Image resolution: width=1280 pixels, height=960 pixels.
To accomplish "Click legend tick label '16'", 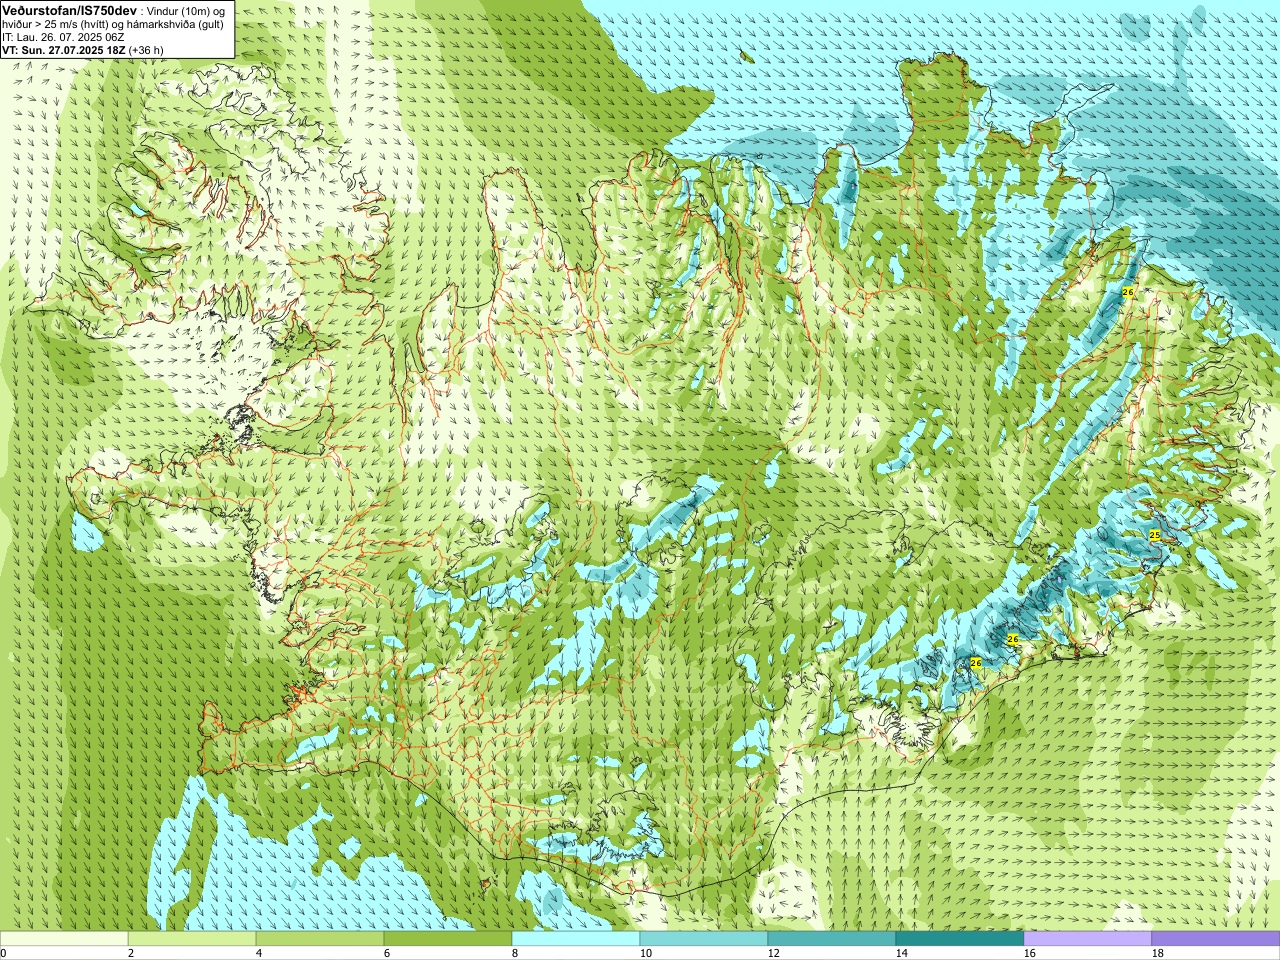I will pos(1029,953).
